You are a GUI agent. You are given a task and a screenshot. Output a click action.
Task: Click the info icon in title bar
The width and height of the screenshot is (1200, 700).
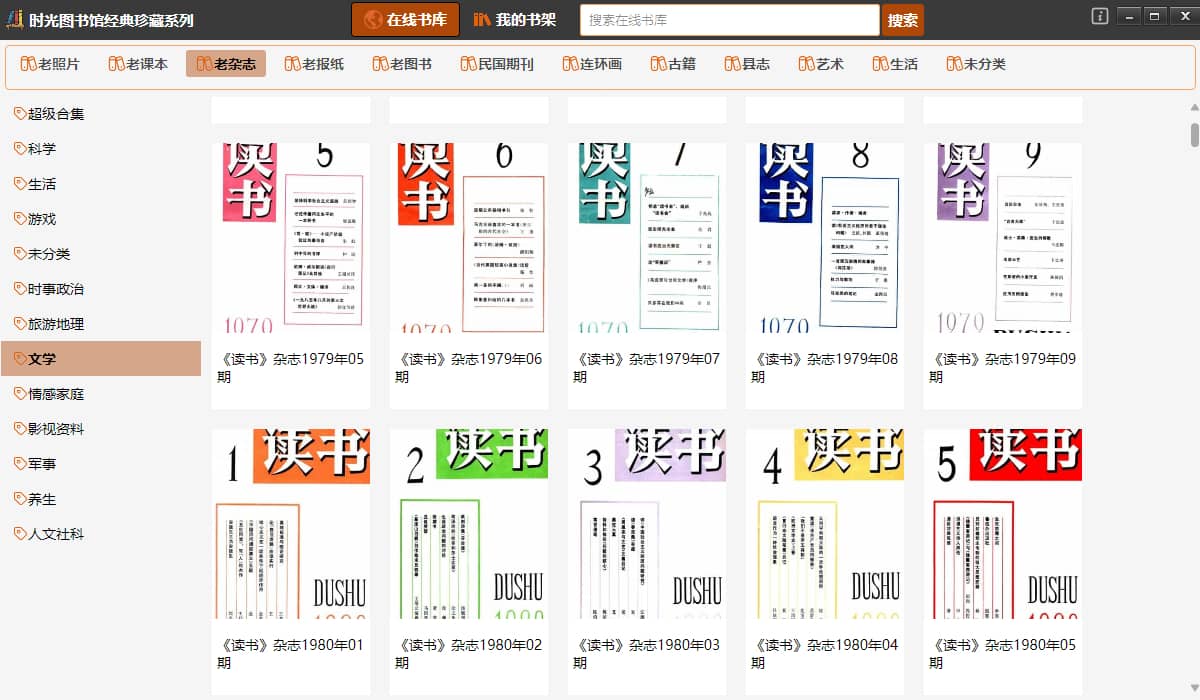pos(1100,16)
